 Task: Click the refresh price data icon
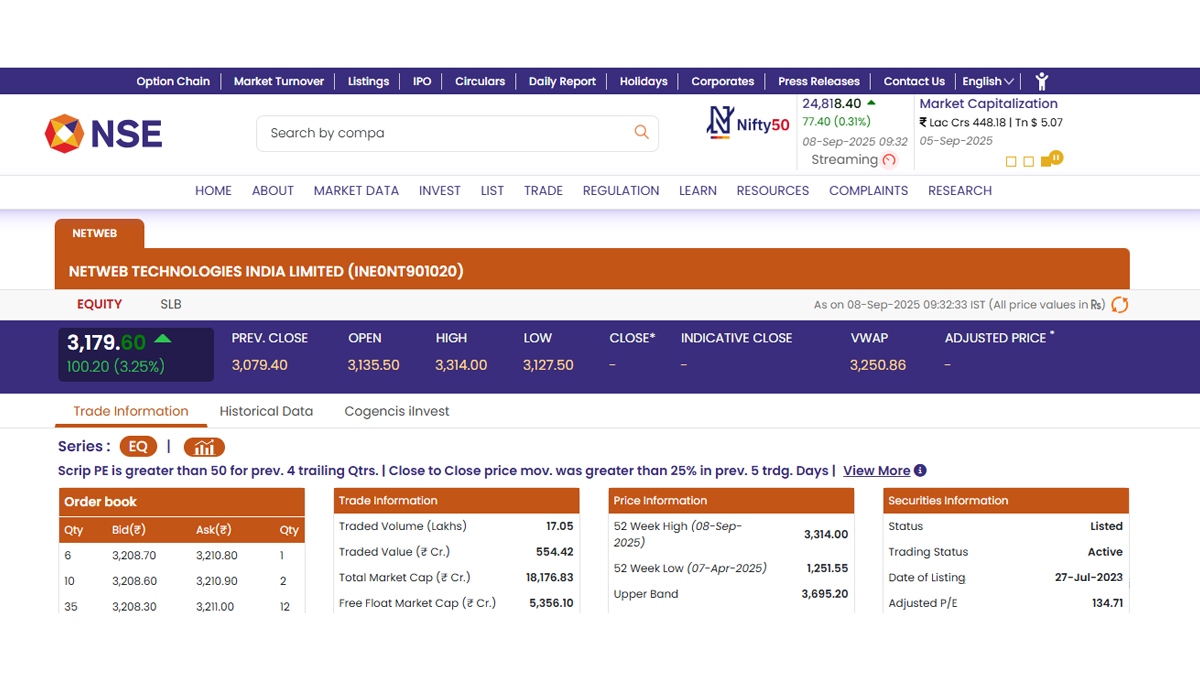(x=1120, y=305)
